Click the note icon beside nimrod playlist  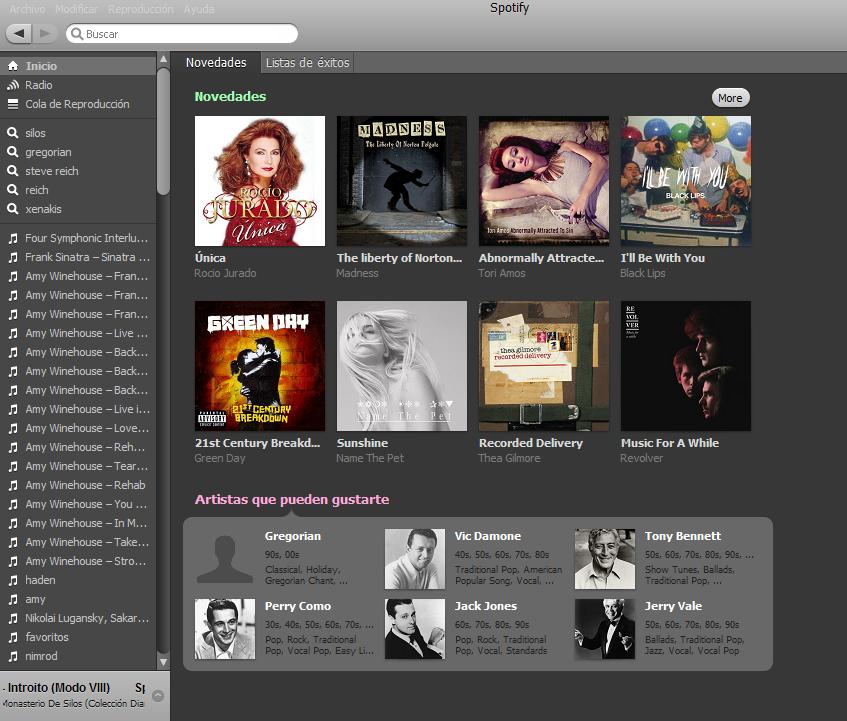point(13,656)
